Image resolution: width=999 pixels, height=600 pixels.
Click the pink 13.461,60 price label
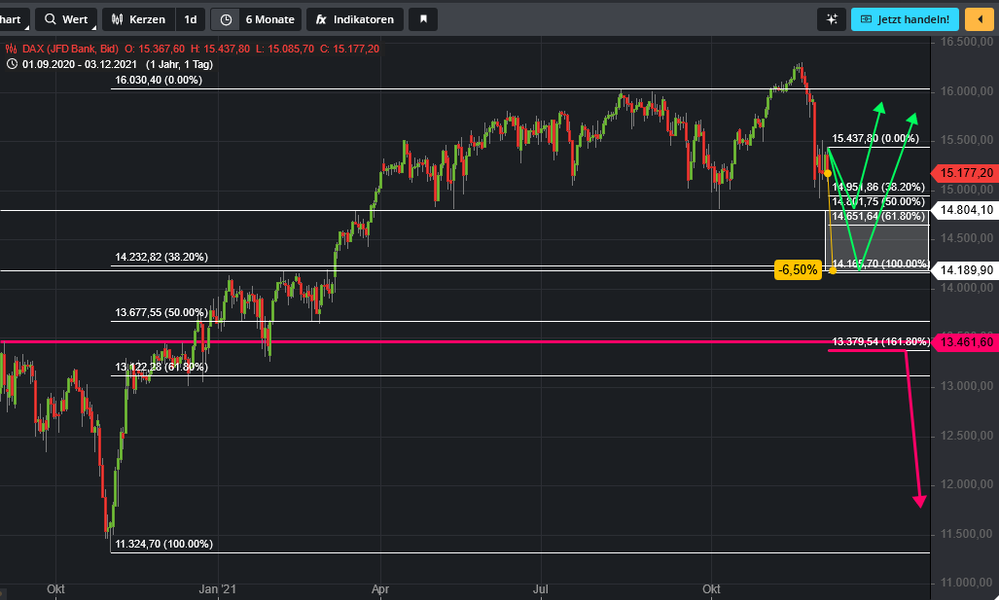point(966,343)
